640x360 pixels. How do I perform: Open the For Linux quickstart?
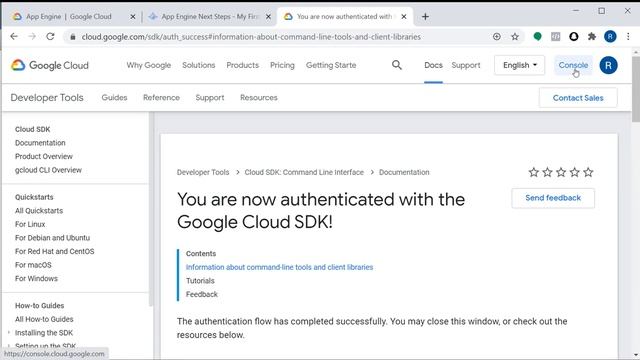30,224
